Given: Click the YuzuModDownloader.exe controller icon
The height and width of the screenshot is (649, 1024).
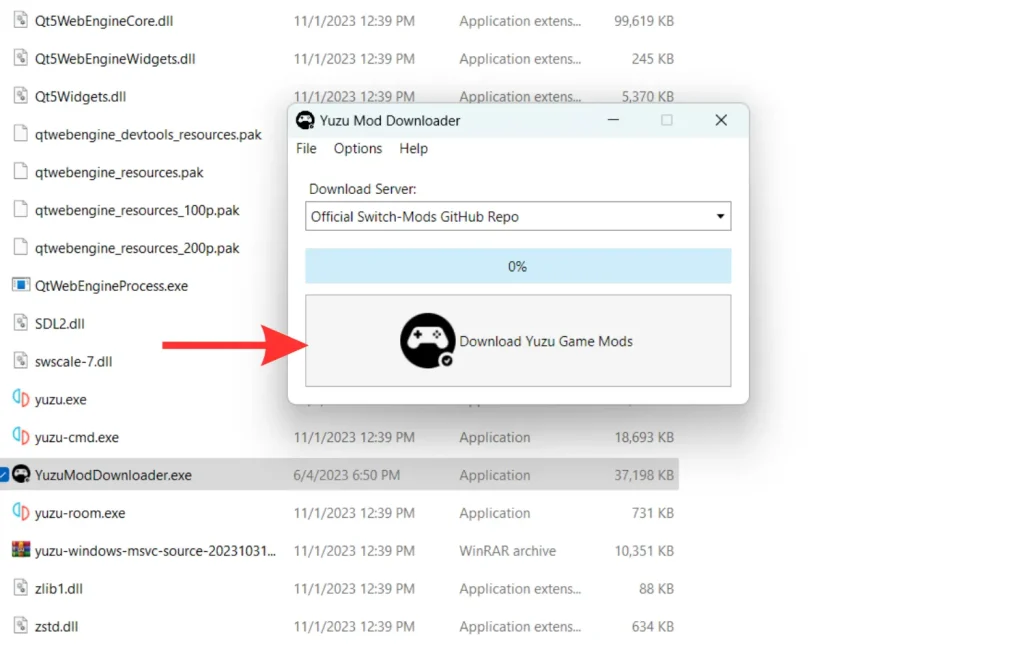Looking at the screenshot, I should tap(21, 474).
